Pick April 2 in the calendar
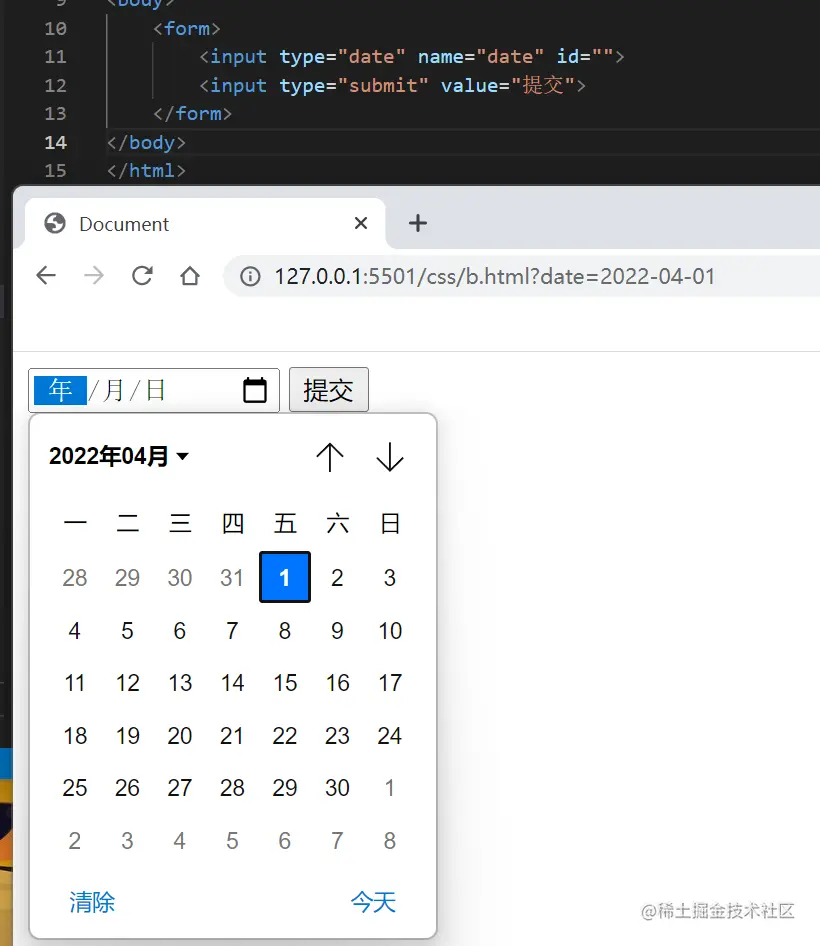Image resolution: width=820 pixels, height=946 pixels. pos(337,578)
